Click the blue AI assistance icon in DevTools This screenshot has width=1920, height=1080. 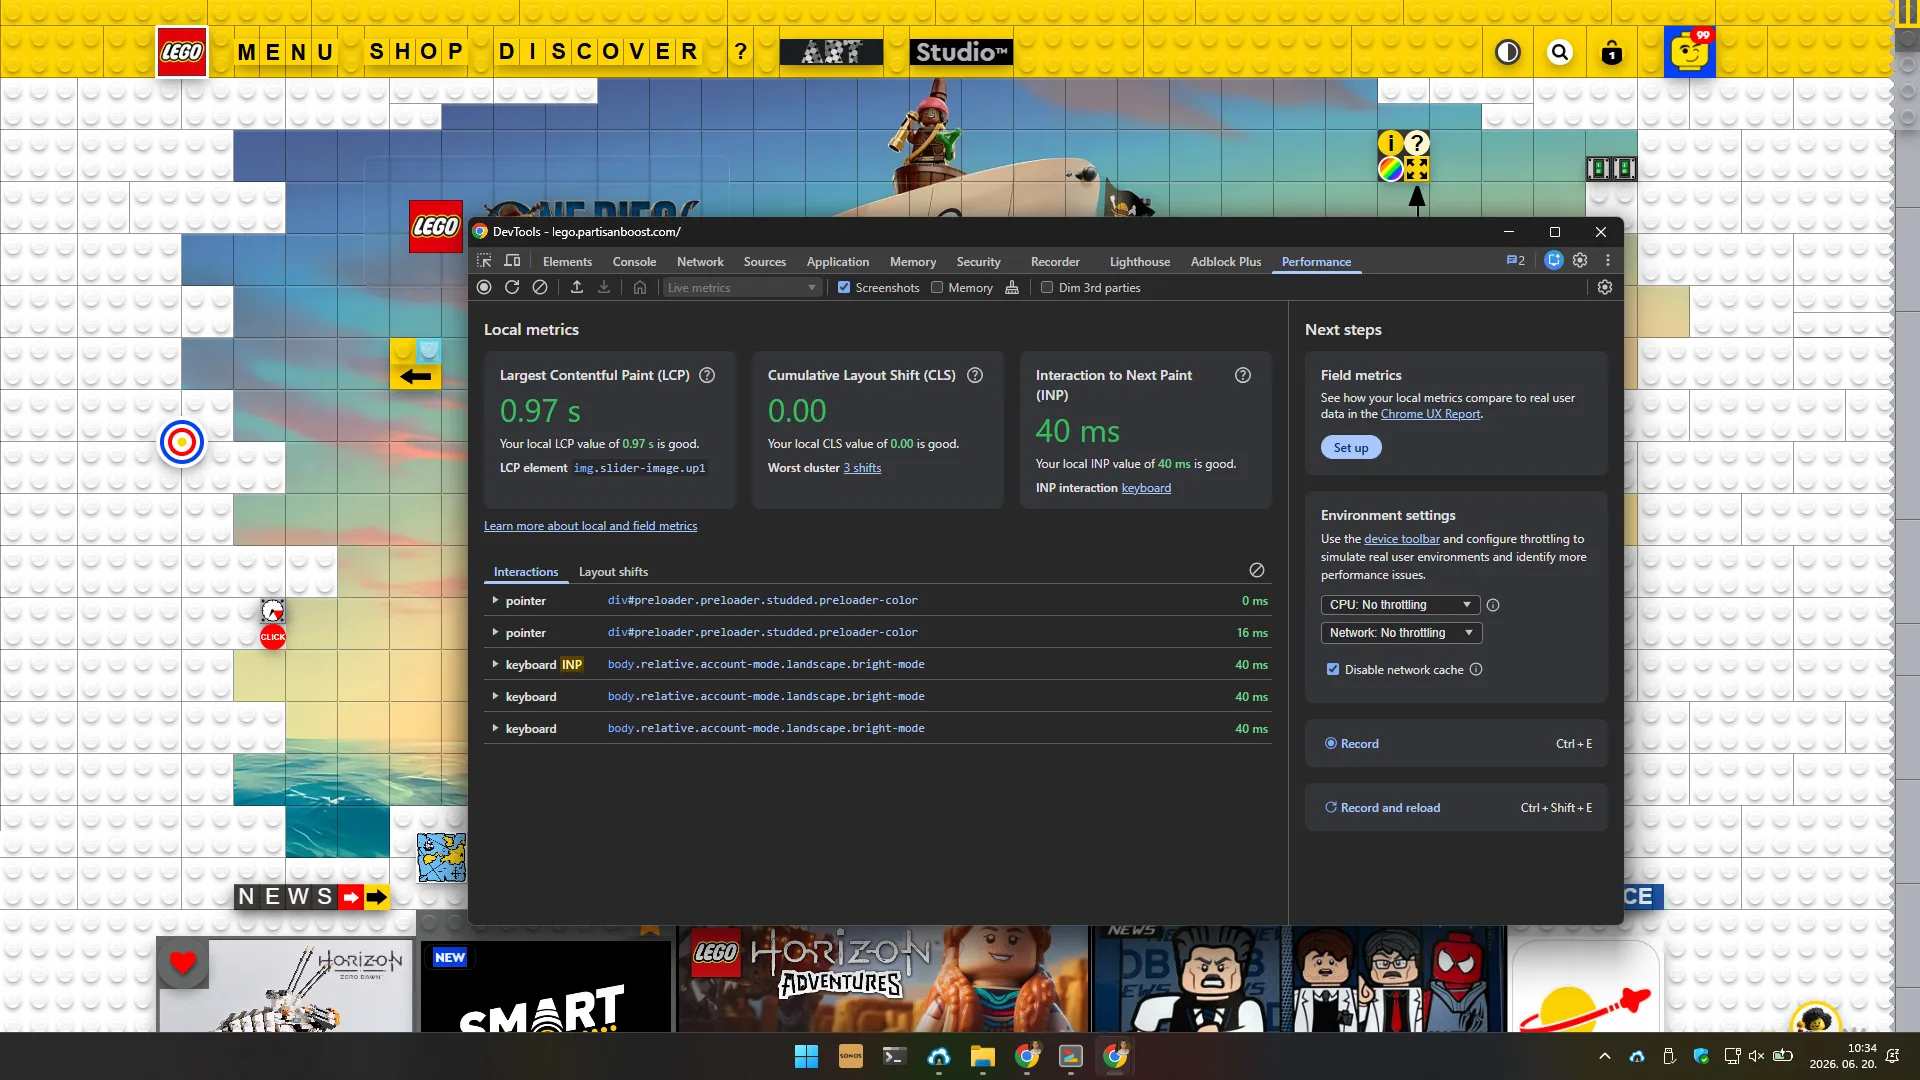click(x=1553, y=261)
